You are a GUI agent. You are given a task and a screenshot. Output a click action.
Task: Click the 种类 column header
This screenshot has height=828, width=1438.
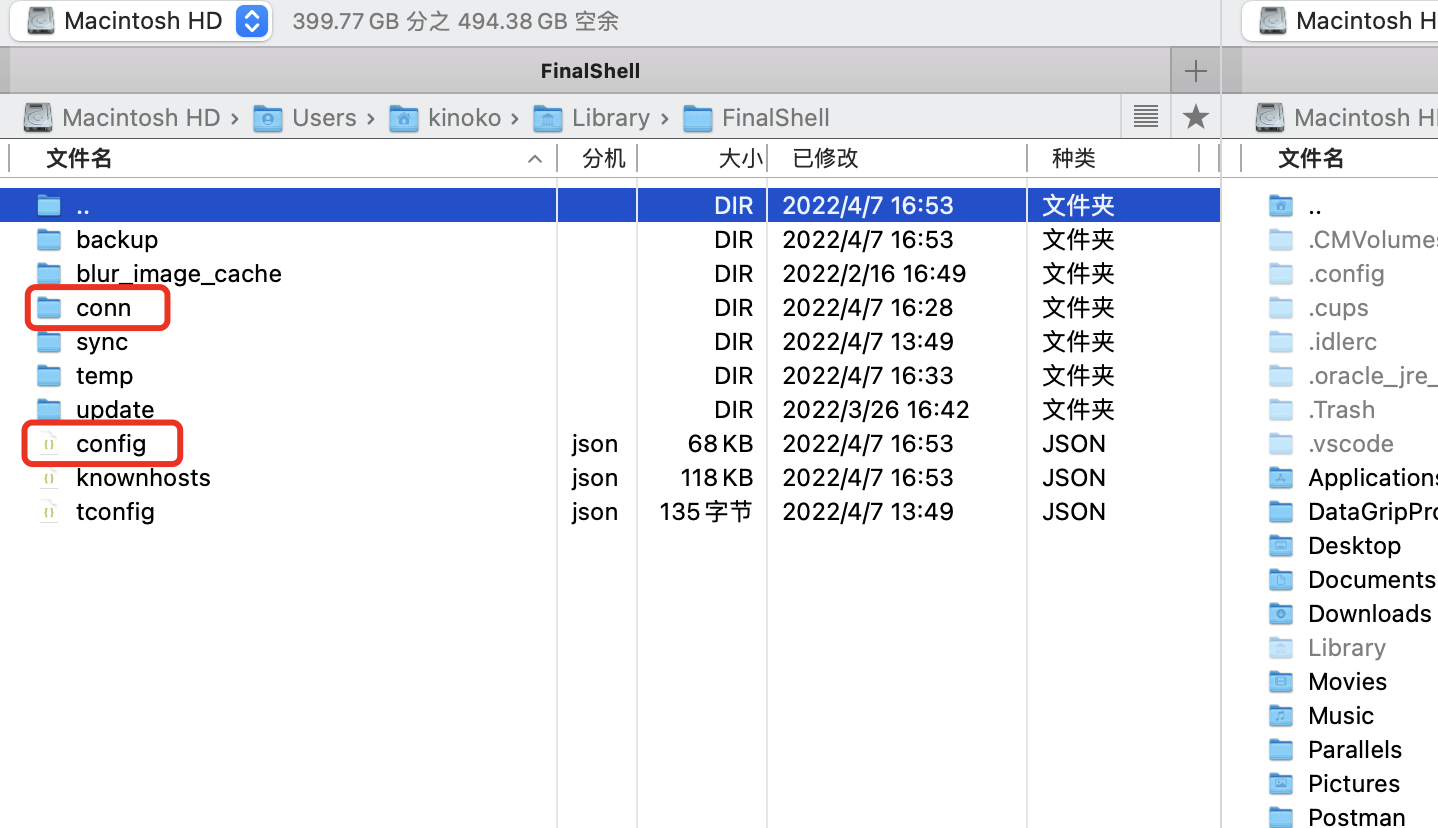(1073, 158)
